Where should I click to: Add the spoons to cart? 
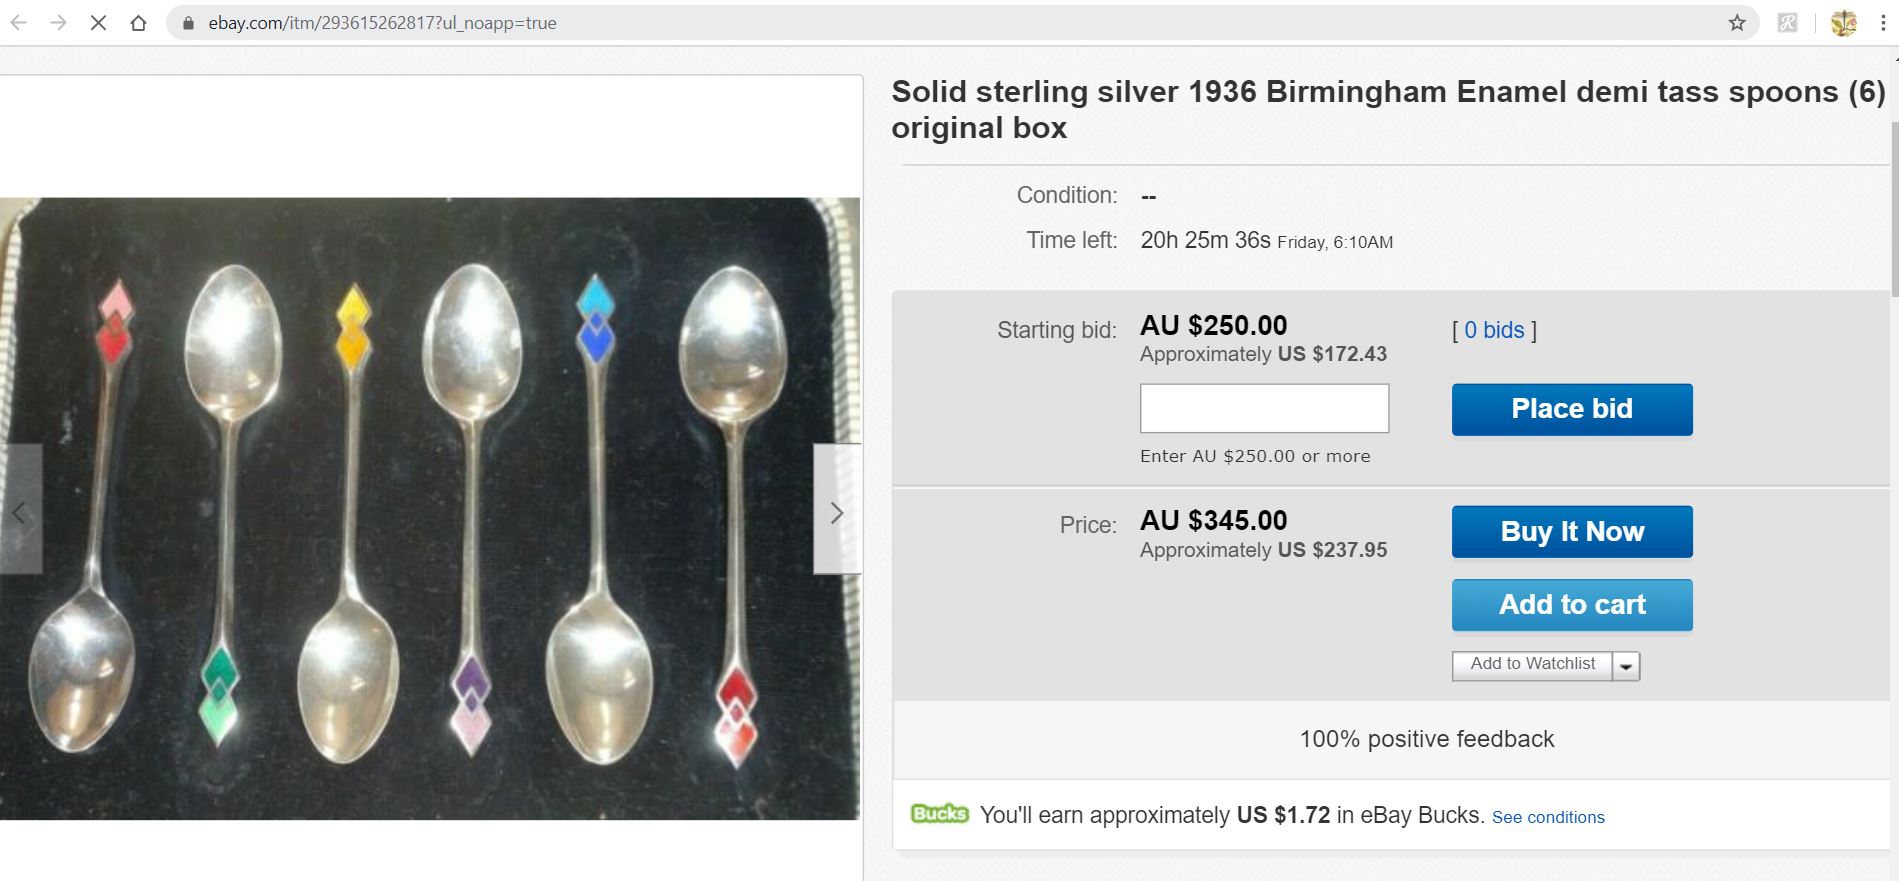1570,604
